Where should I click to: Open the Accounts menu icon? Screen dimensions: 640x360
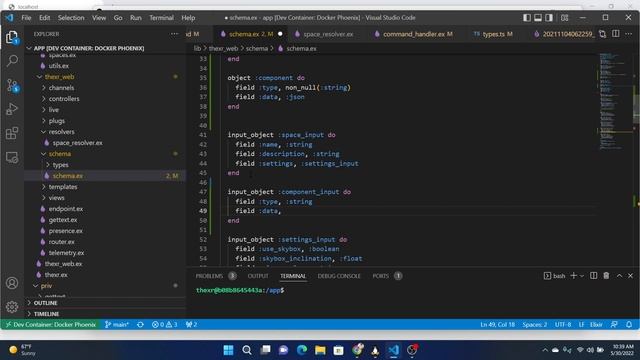12,283
